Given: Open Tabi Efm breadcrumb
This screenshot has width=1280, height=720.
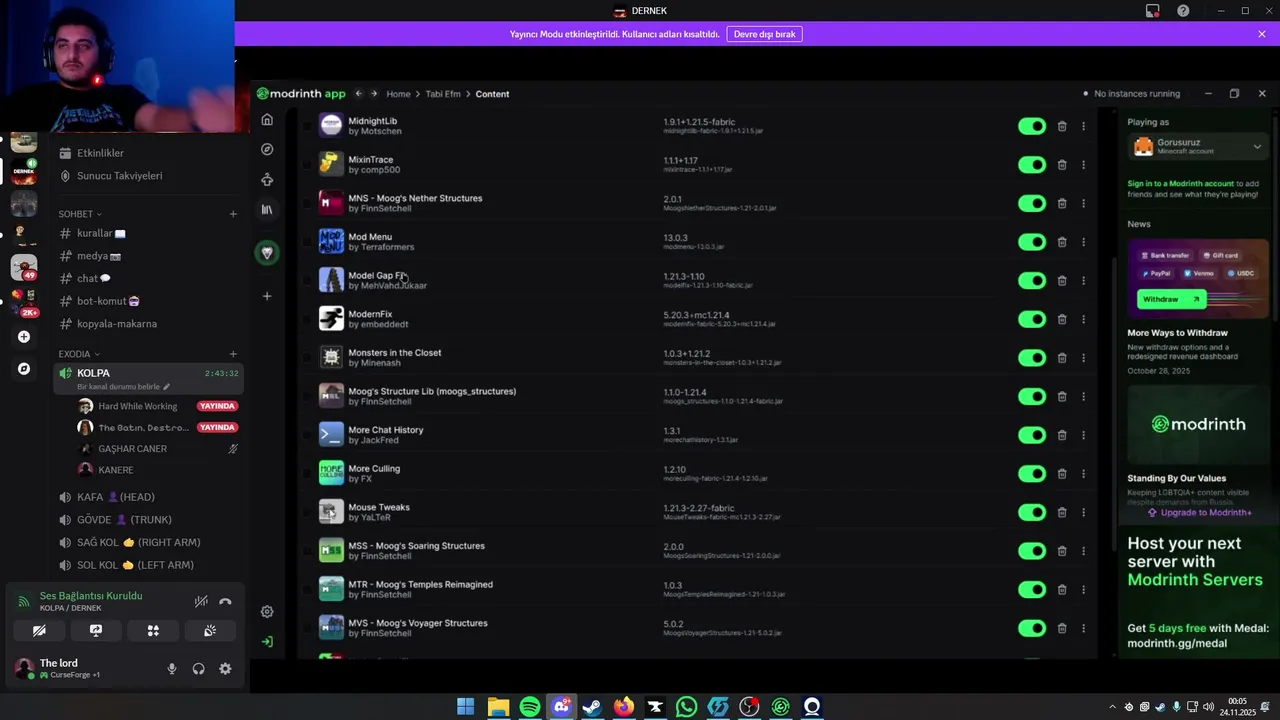Looking at the screenshot, I should point(443,94).
